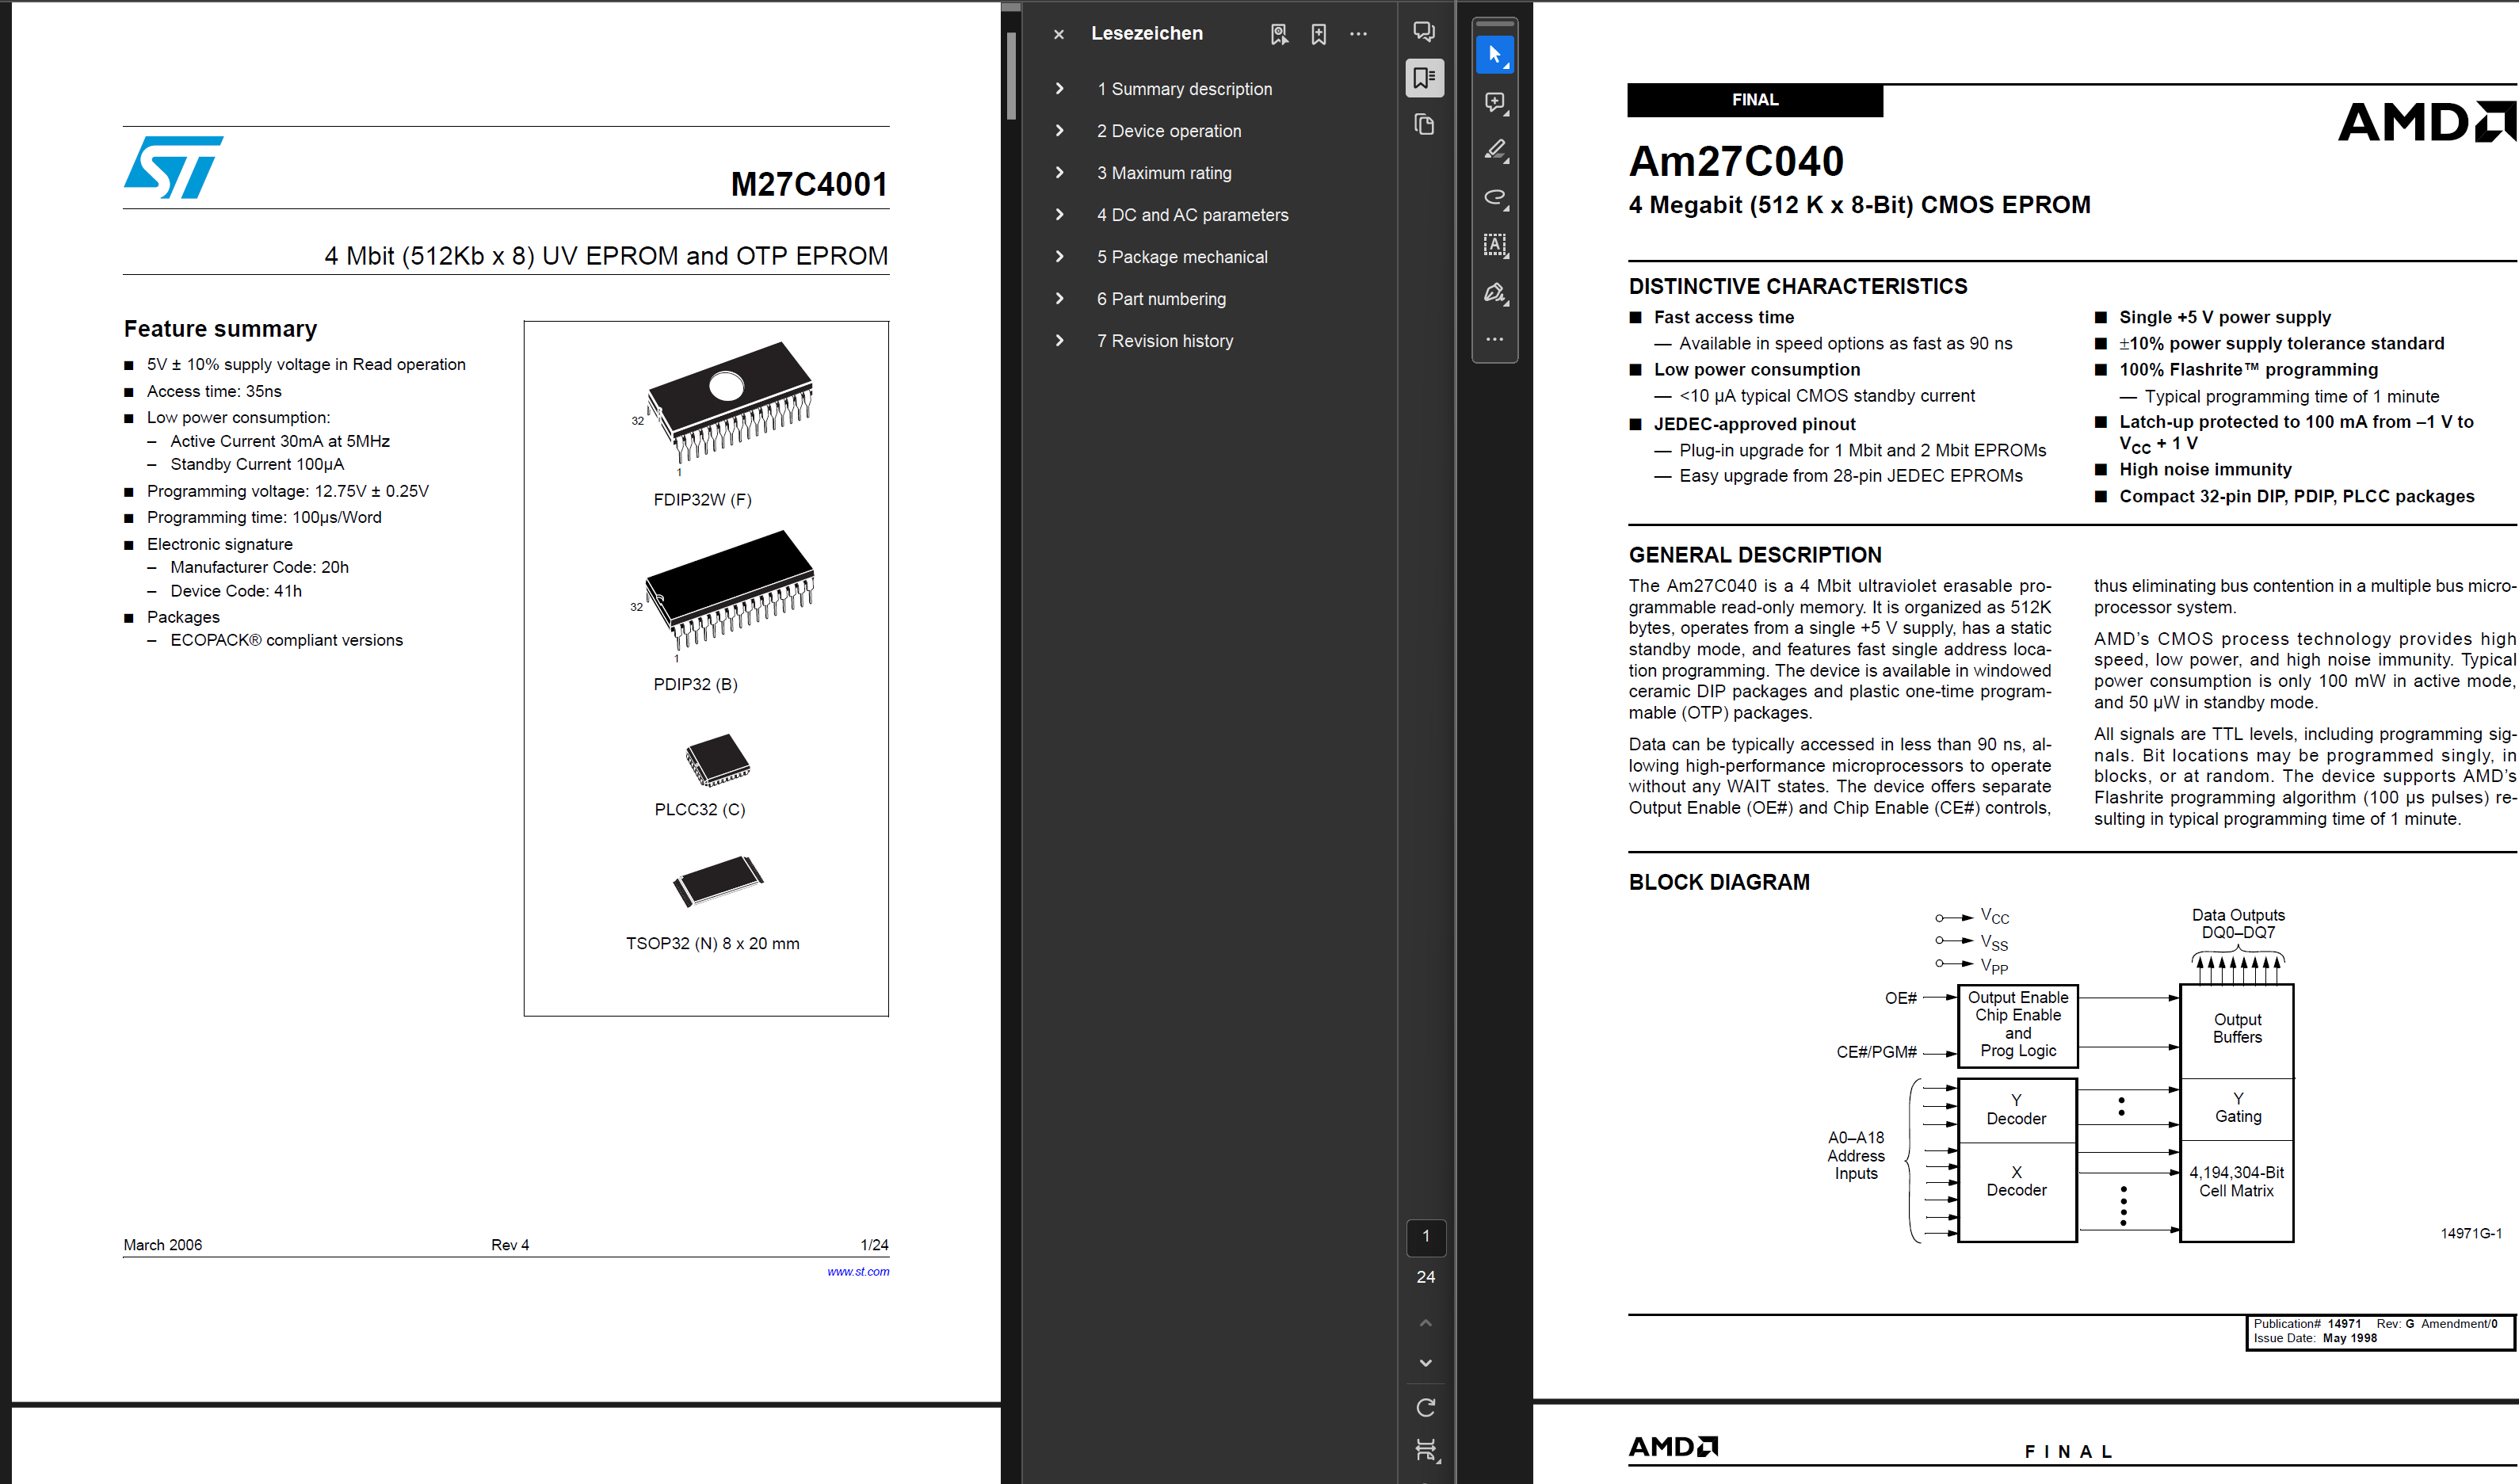Open the www.st.com link
The image size is (2519, 1484).
[857, 1272]
